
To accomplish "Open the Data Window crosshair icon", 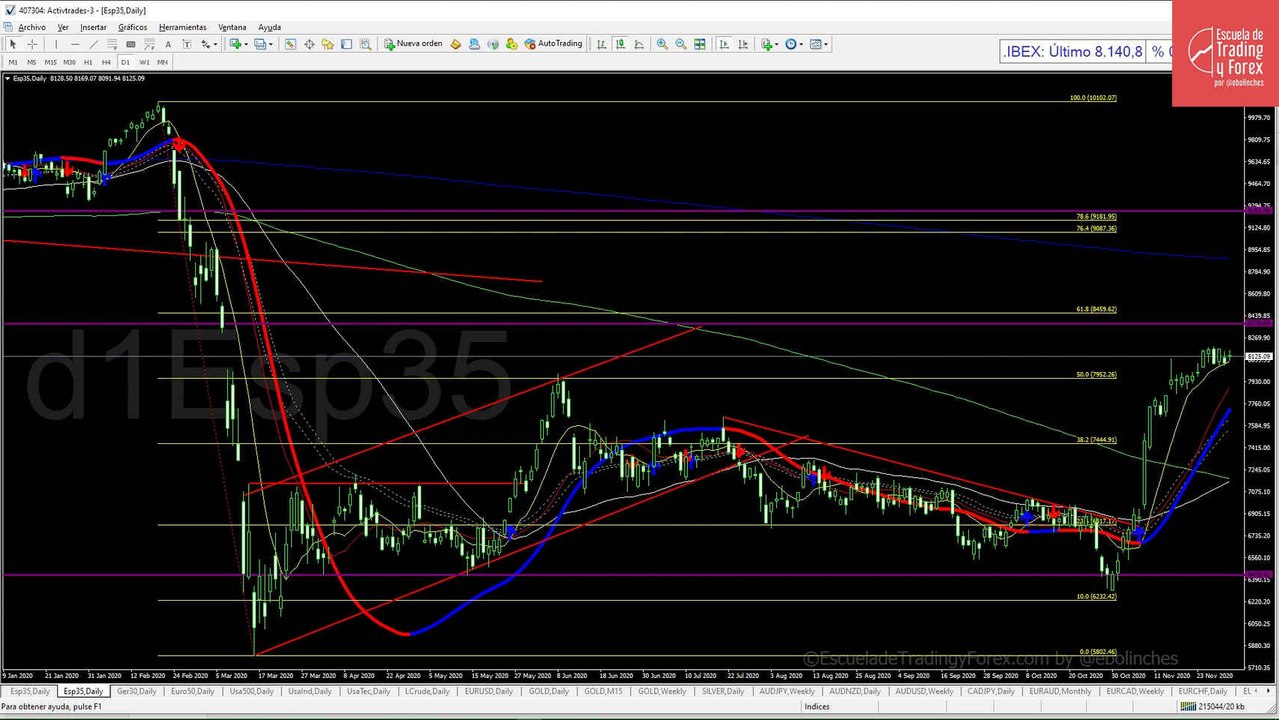I will (309, 44).
